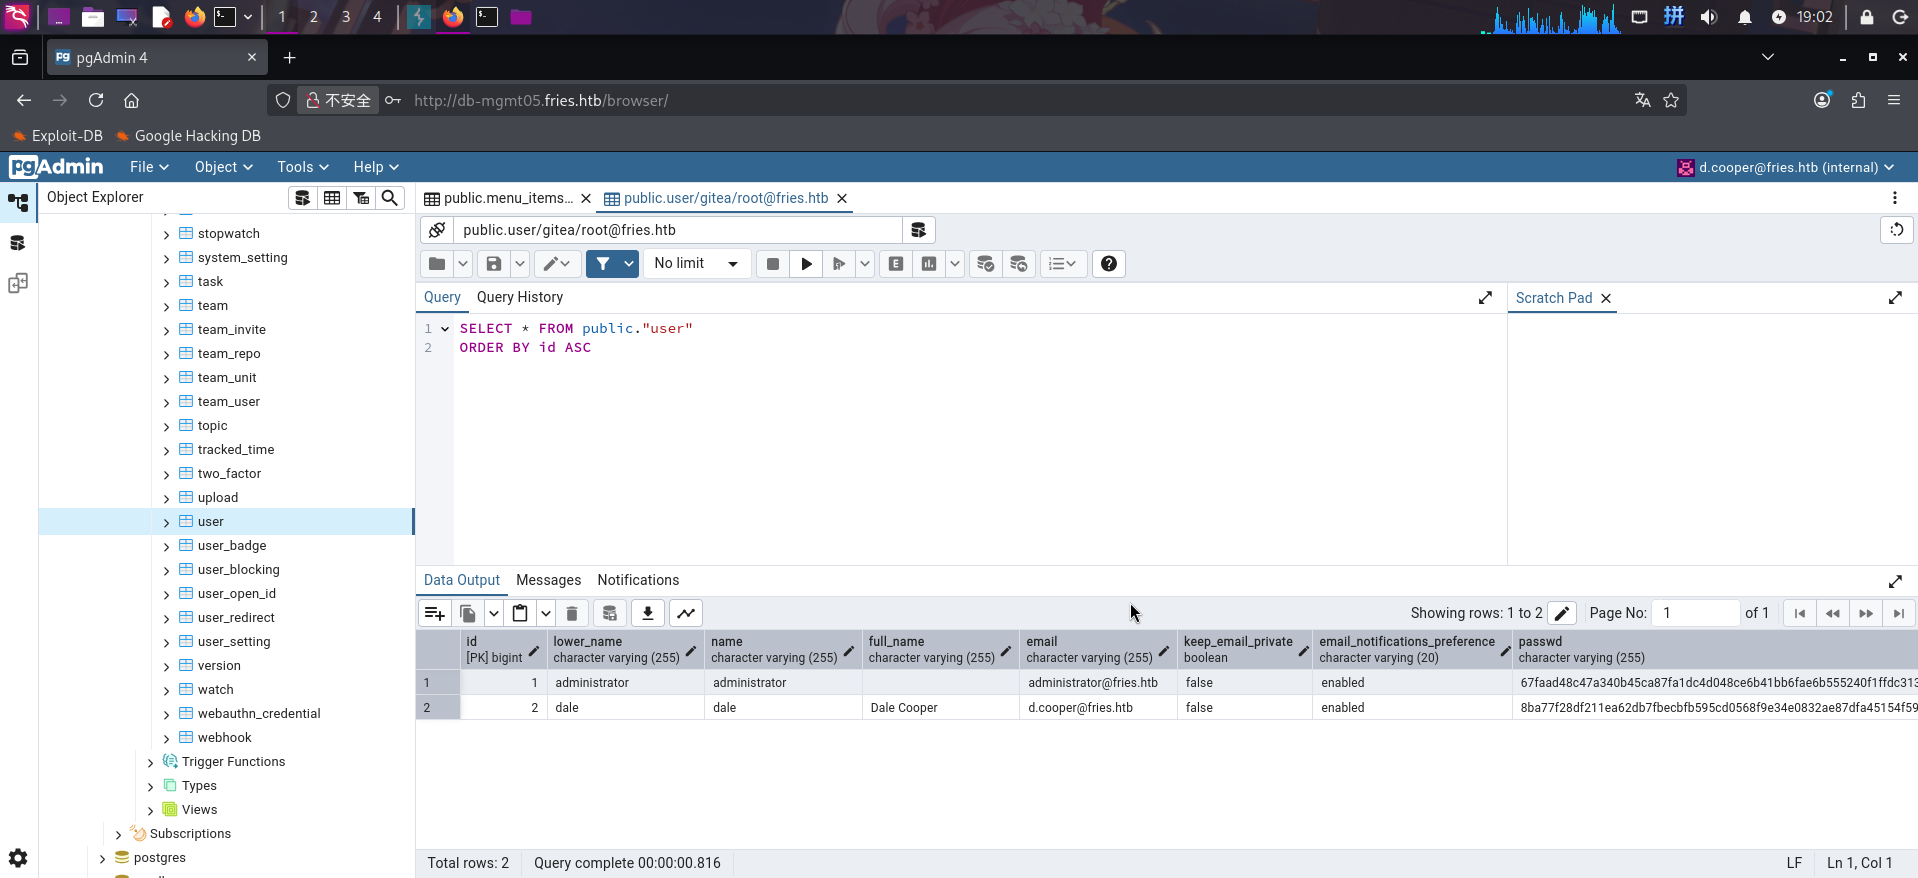Image resolution: width=1918 pixels, height=878 pixels.
Task: Select the webauthn_credential table in tree
Action: point(259,714)
